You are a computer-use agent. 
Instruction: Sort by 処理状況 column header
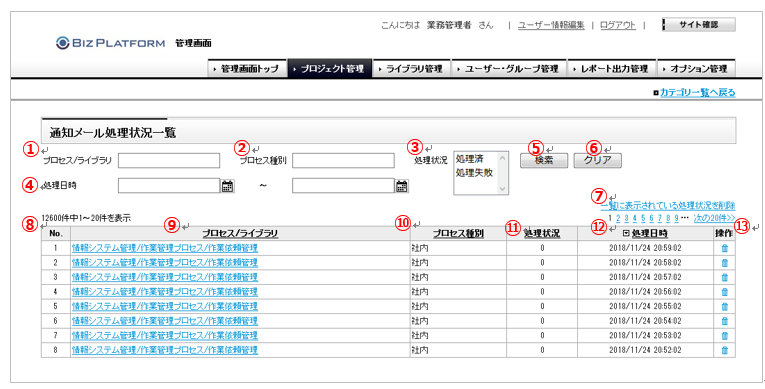(x=542, y=234)
